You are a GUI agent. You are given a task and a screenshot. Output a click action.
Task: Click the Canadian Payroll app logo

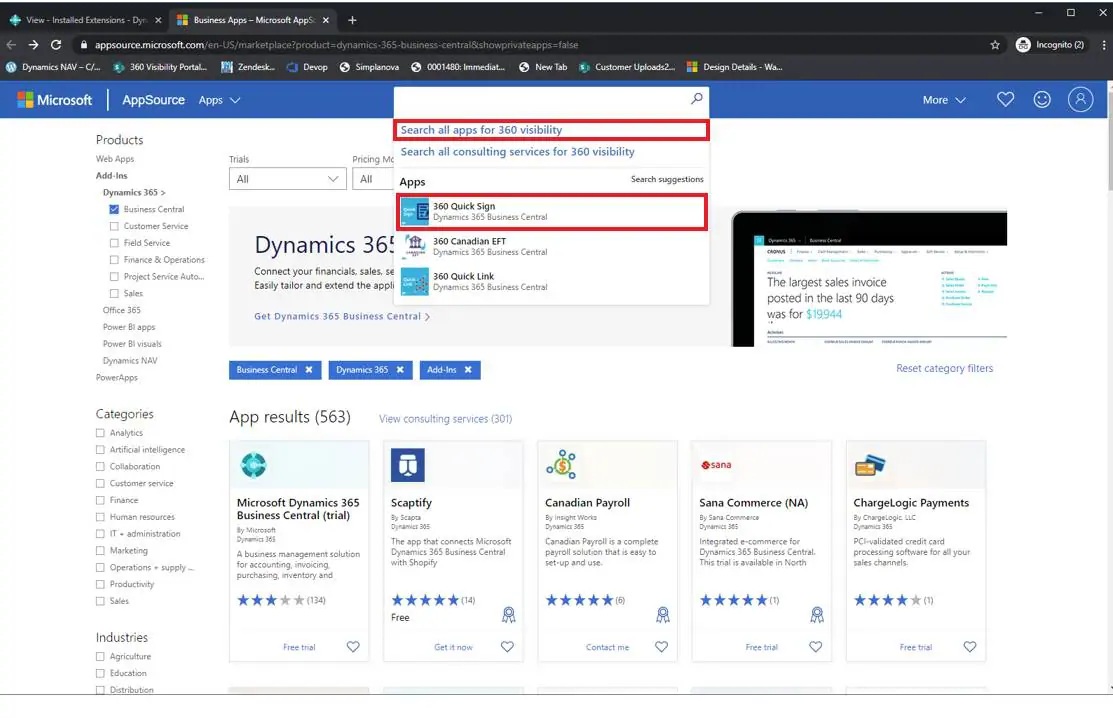pyautogui.click(x=561, y=465)
